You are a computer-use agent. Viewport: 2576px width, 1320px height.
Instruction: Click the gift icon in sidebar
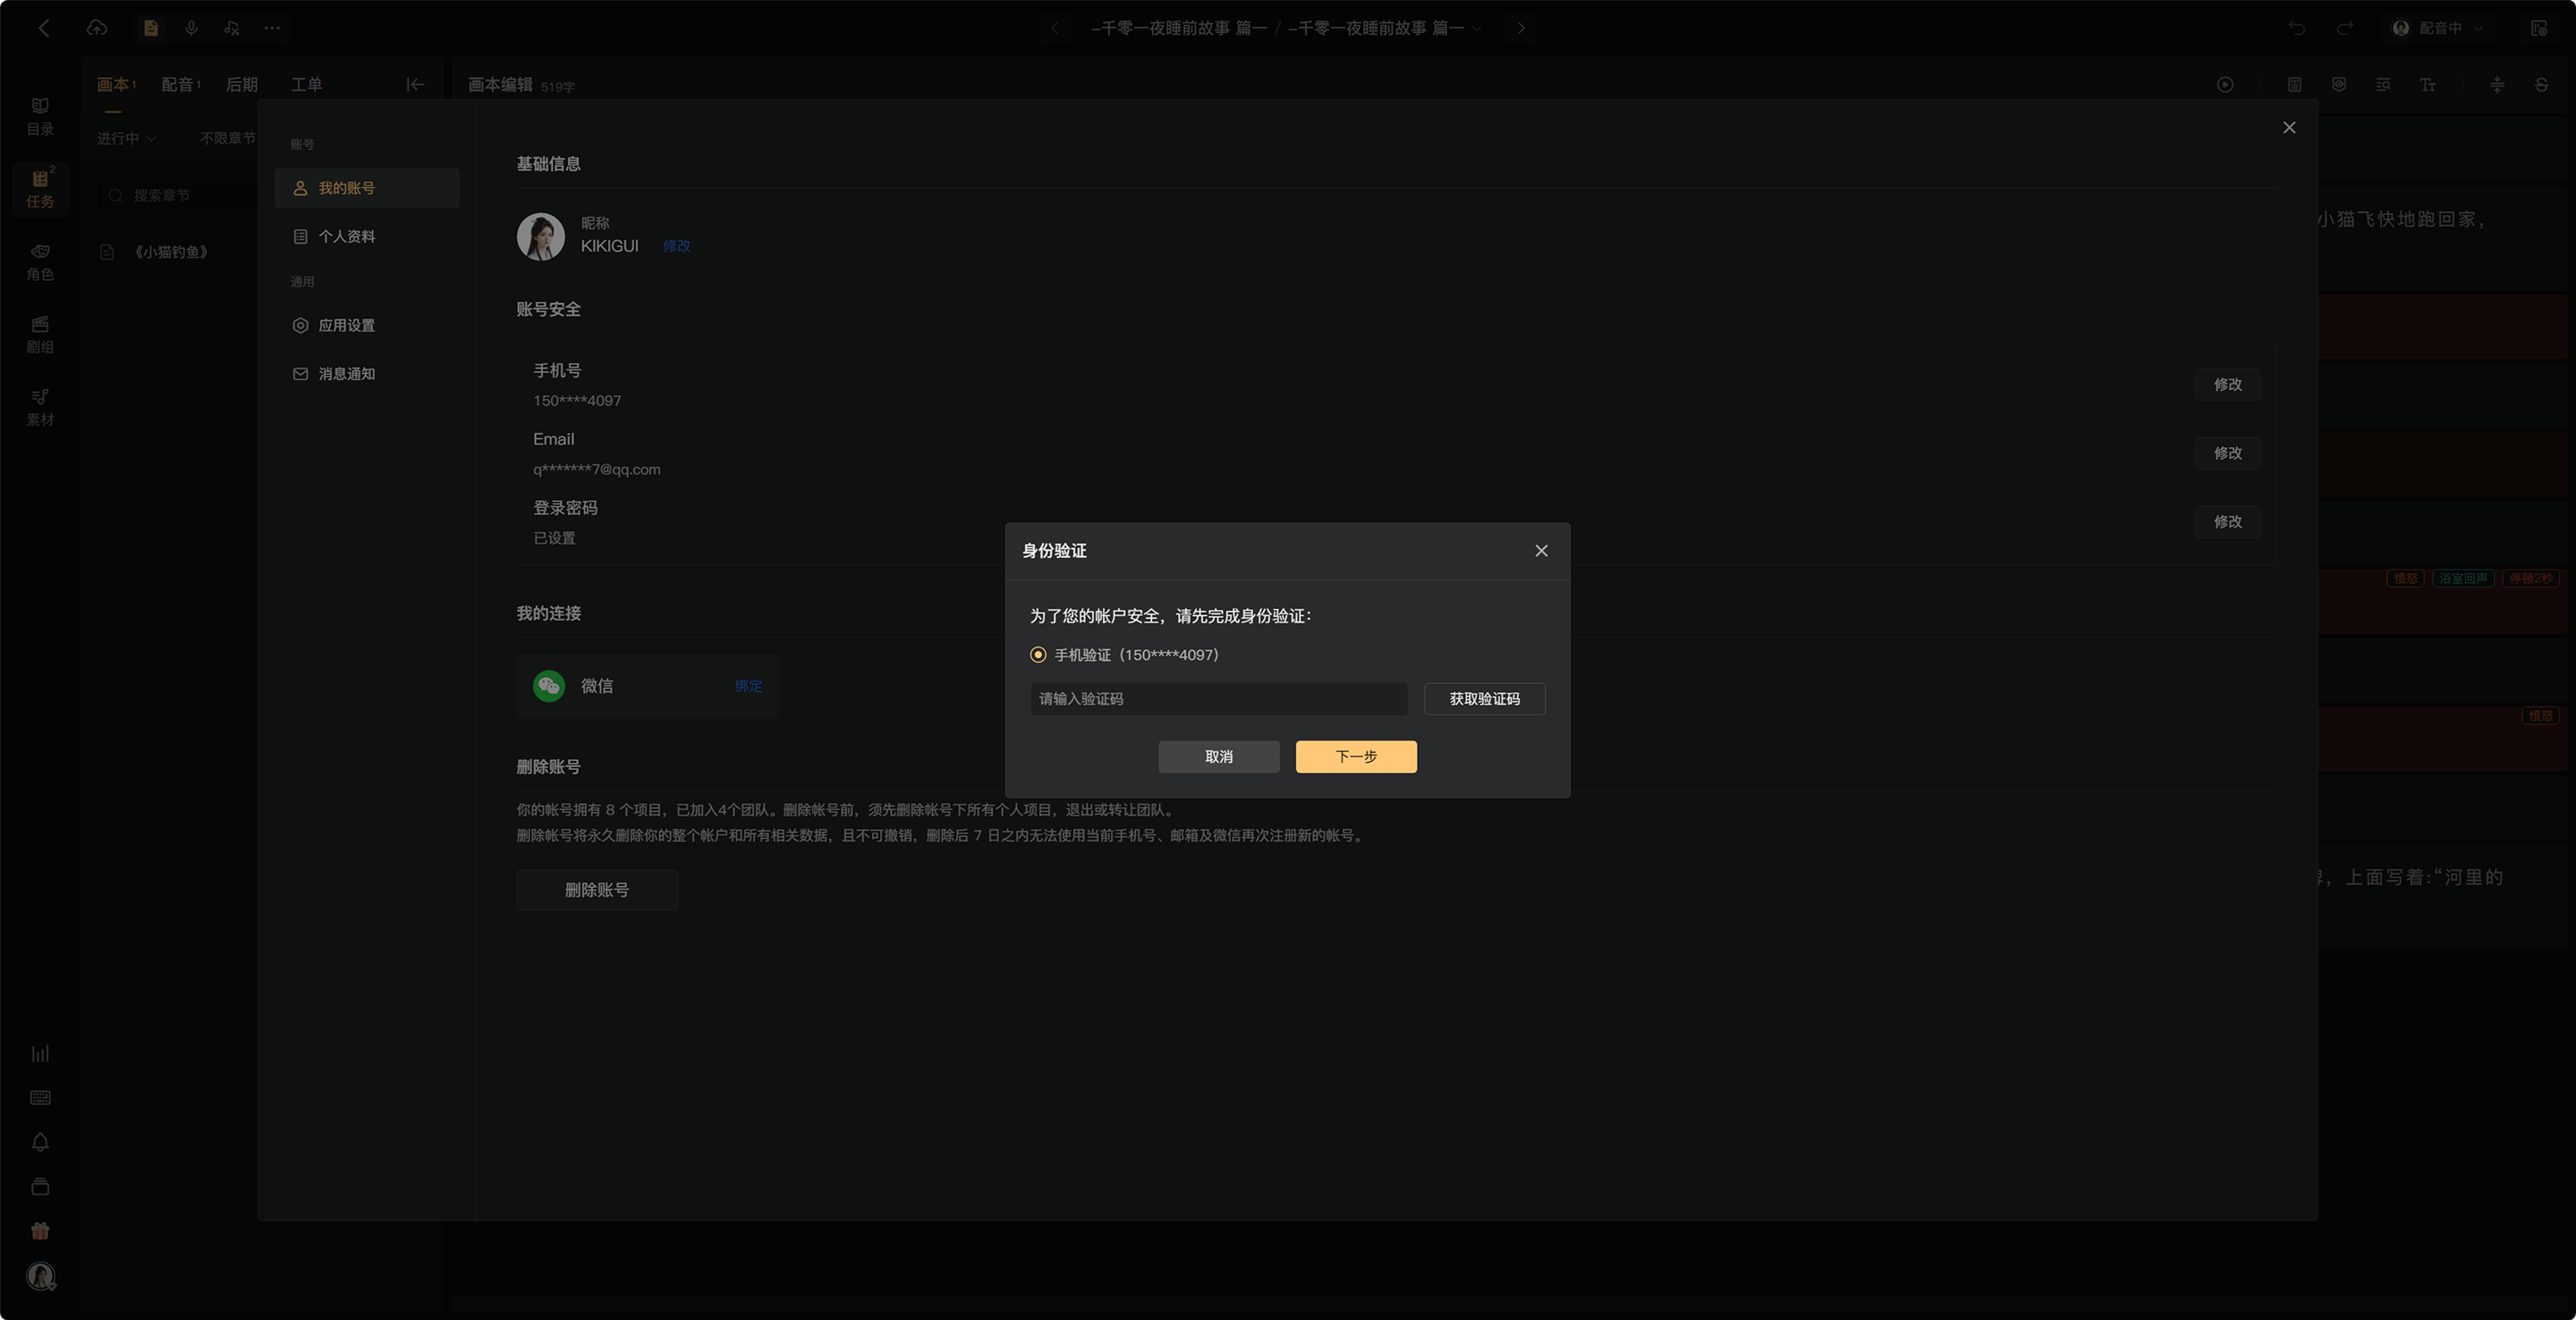click(40, 1231)
